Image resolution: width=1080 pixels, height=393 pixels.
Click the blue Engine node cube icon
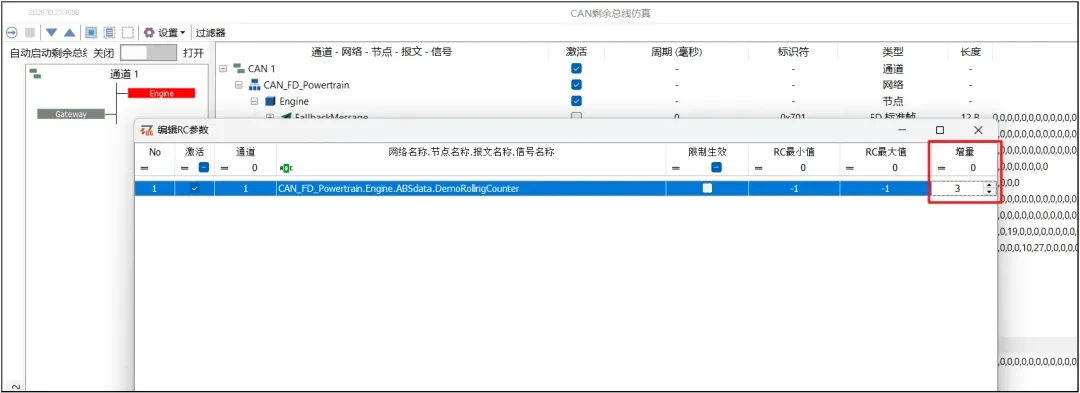pyautogui.click(x=270, y=101)
